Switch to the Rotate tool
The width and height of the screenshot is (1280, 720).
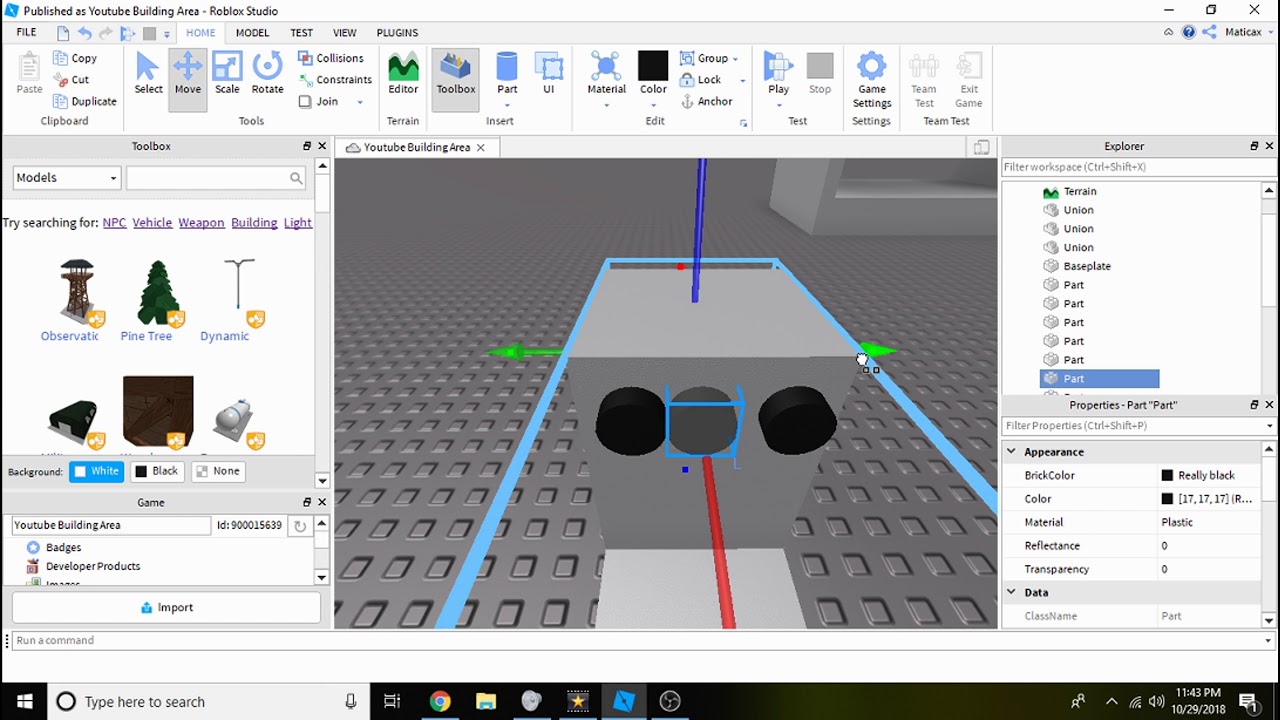267,73
